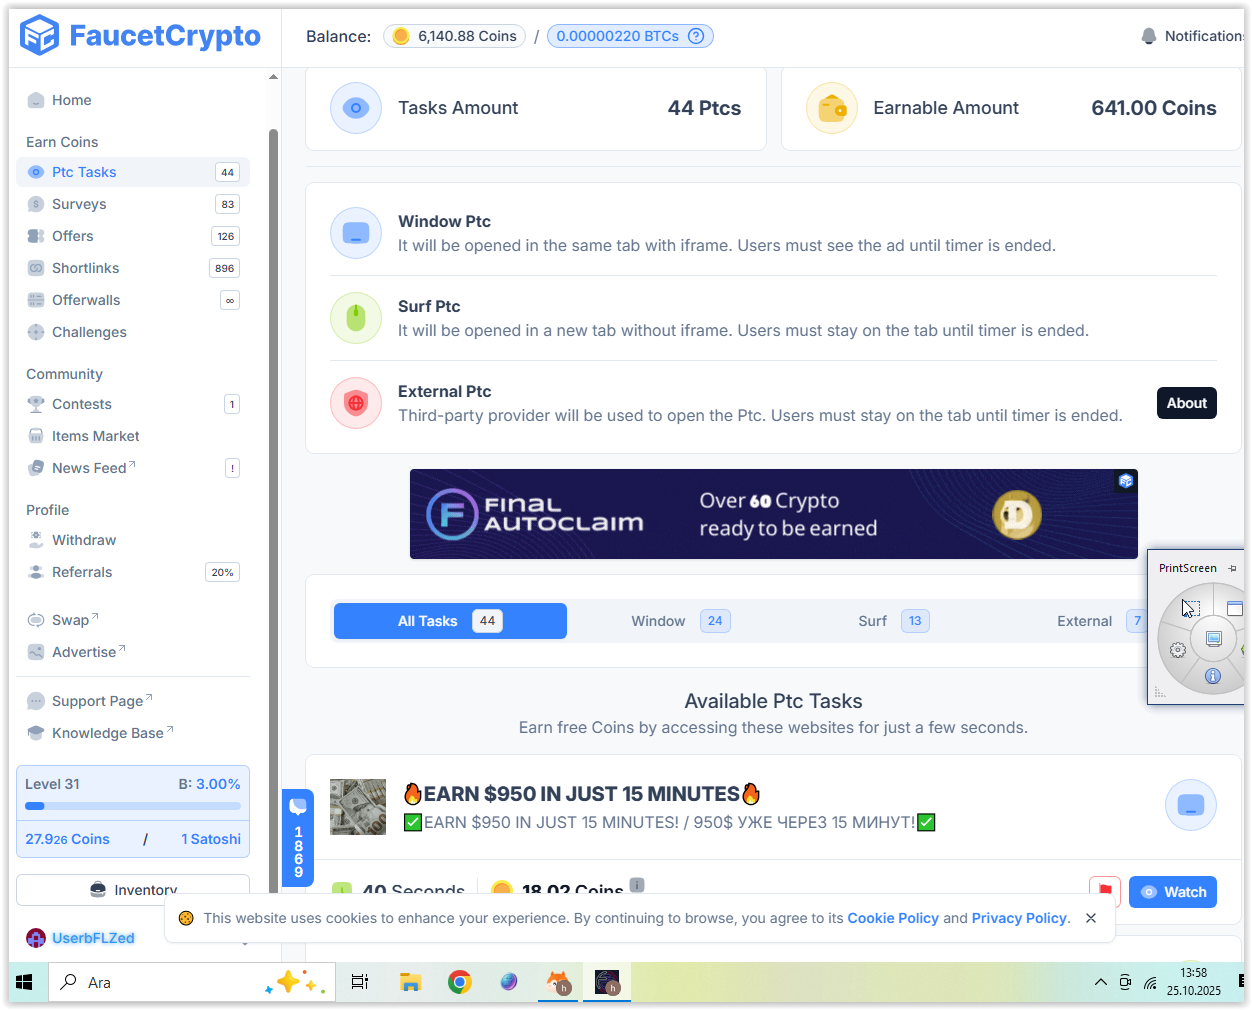This screenshot has height=1010, width=1252.
Task: Click the About button
Action: (1187, 403)
